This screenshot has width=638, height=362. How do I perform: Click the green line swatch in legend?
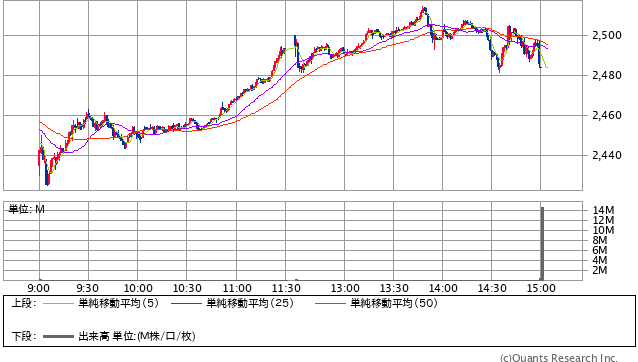tap(58, 303)
